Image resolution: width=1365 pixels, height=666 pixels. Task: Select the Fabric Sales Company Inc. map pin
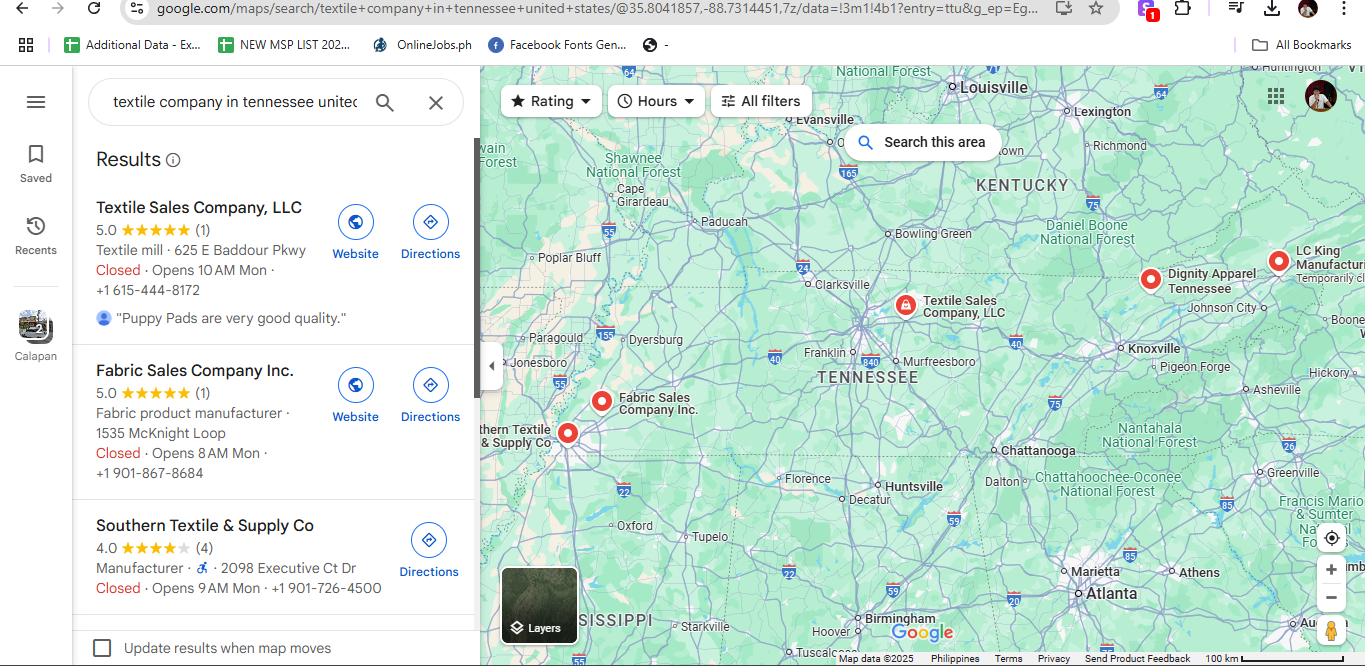tap(601, 401)
